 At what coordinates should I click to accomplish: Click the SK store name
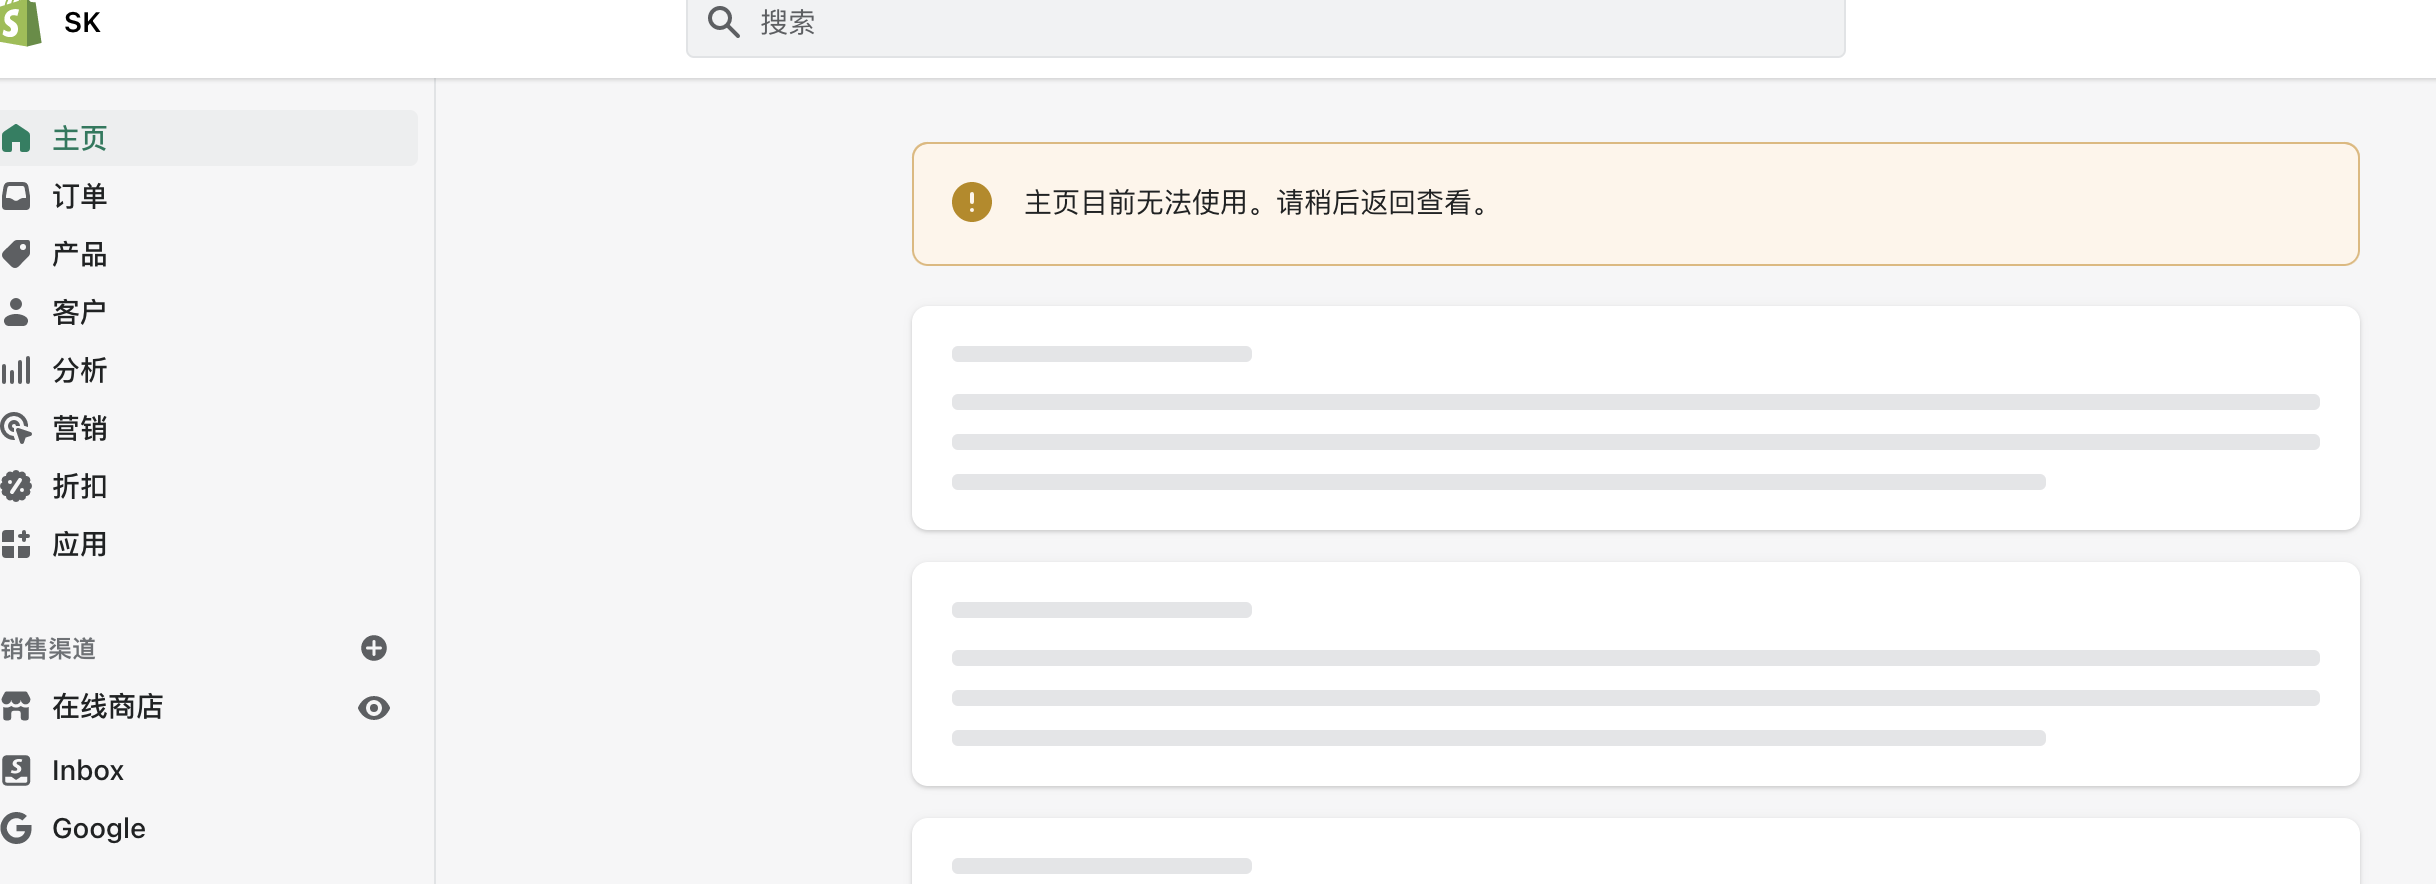click(82, 22)
